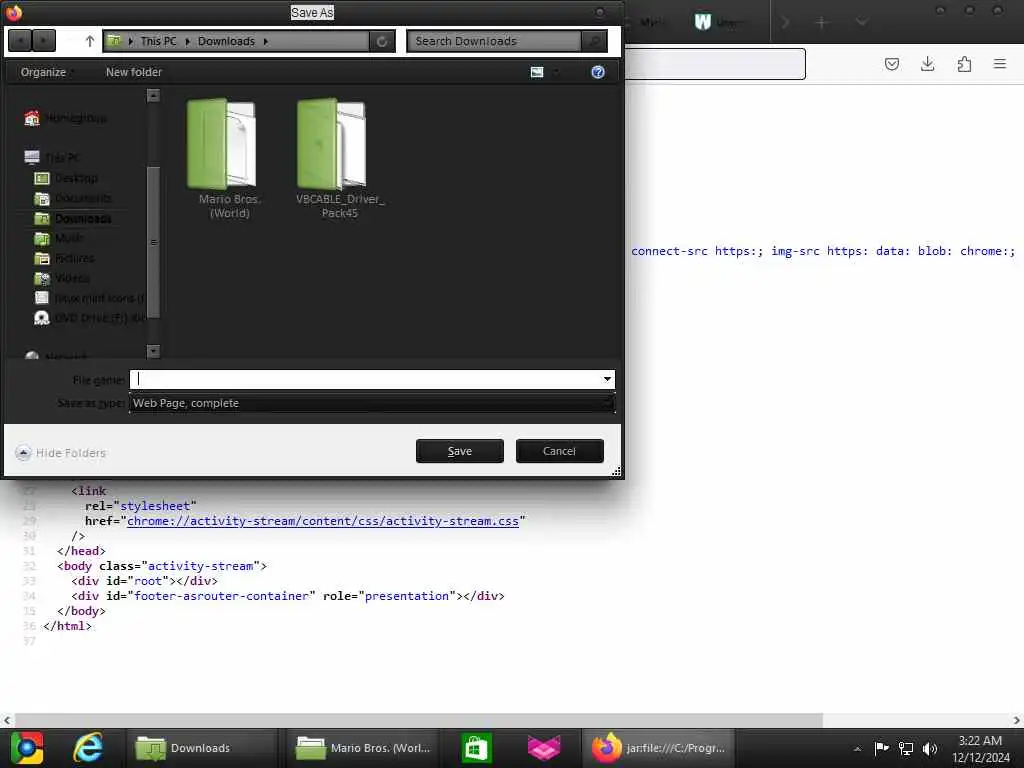Viewport: 1024px width, 768px height.
Task: Open the Save as type combo box
Action: (x=372, y=403)
